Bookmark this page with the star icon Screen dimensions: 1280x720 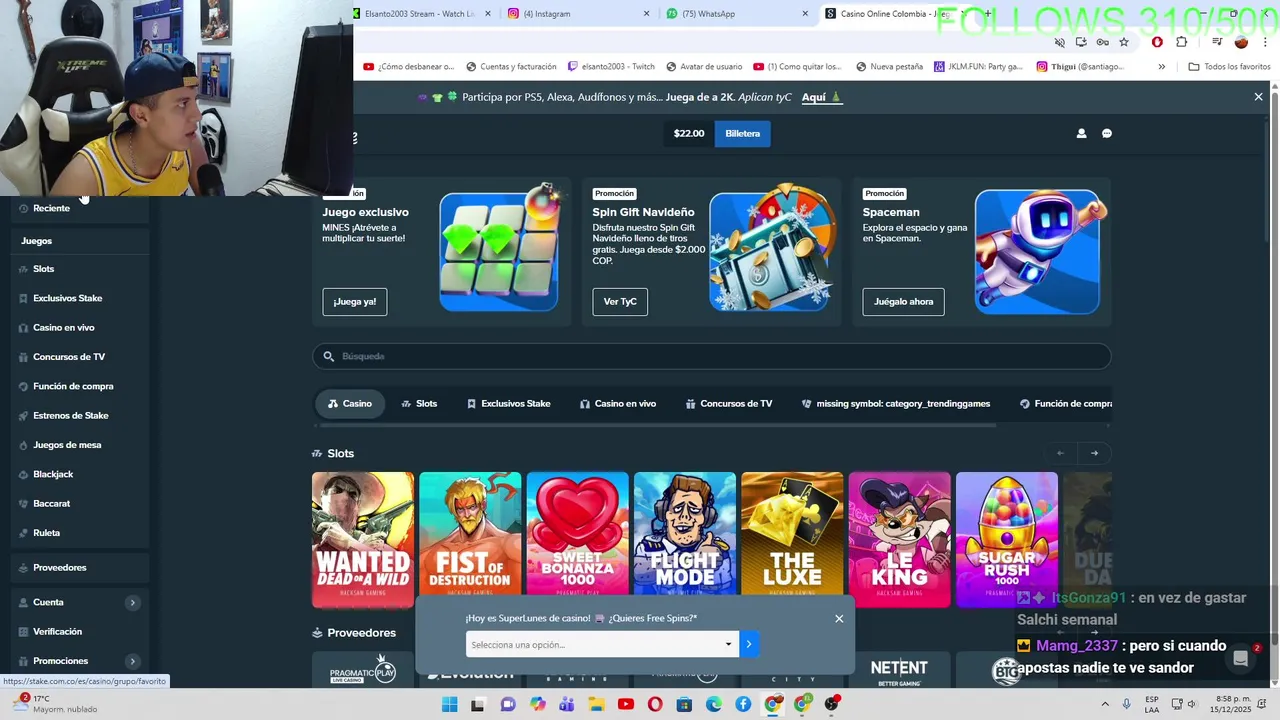pos(1124,42)
